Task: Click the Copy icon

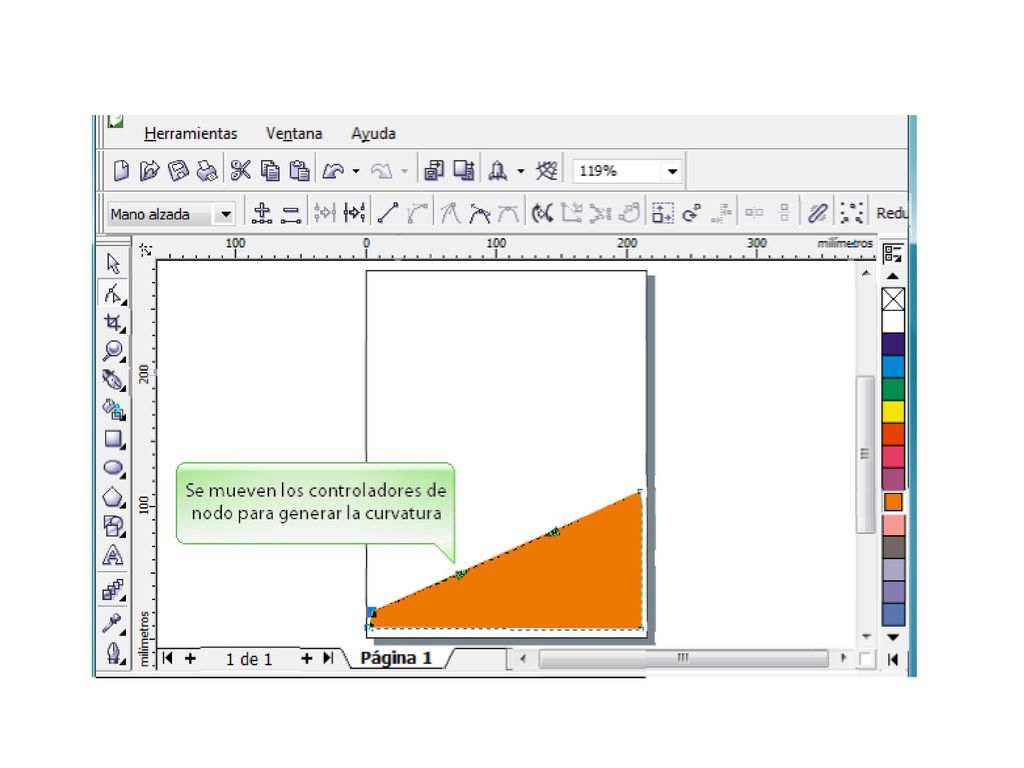Action: click(270, 170)
